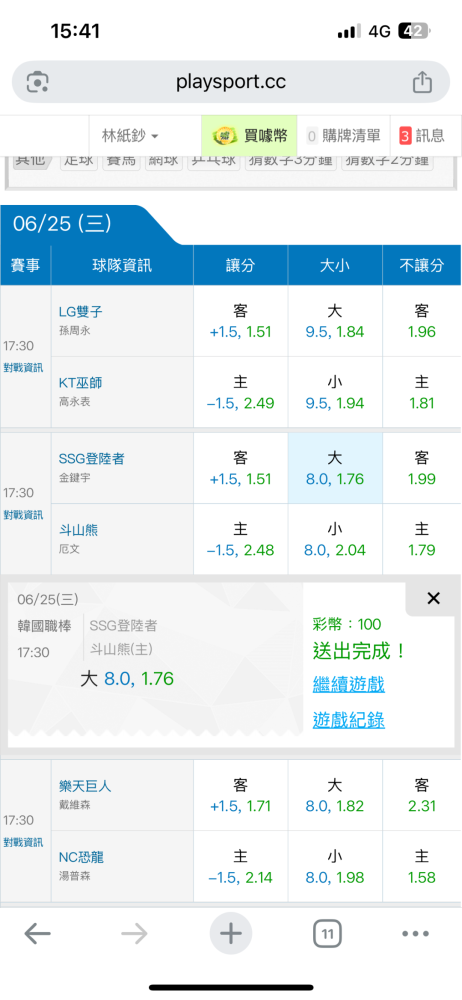Open the 購牌清單 list
Viewport: 462px width, 1000px height.
click(x=343, y=135)
